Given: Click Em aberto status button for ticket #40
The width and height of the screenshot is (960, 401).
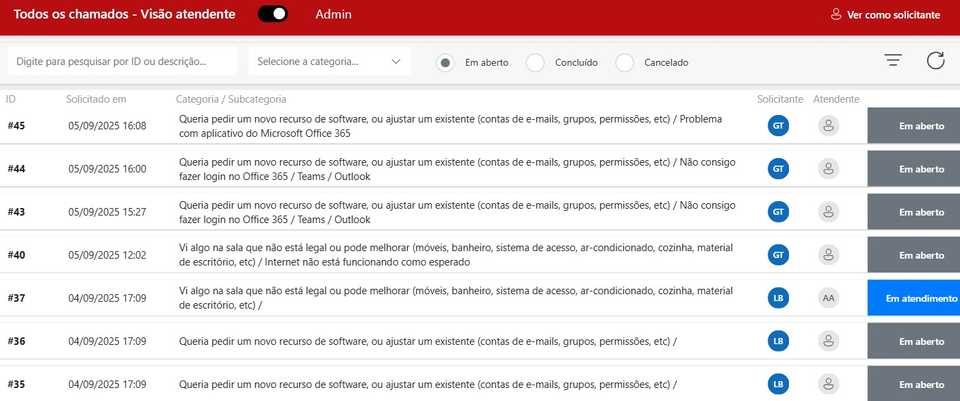Looking at the screenshot, I should point(913,255).
